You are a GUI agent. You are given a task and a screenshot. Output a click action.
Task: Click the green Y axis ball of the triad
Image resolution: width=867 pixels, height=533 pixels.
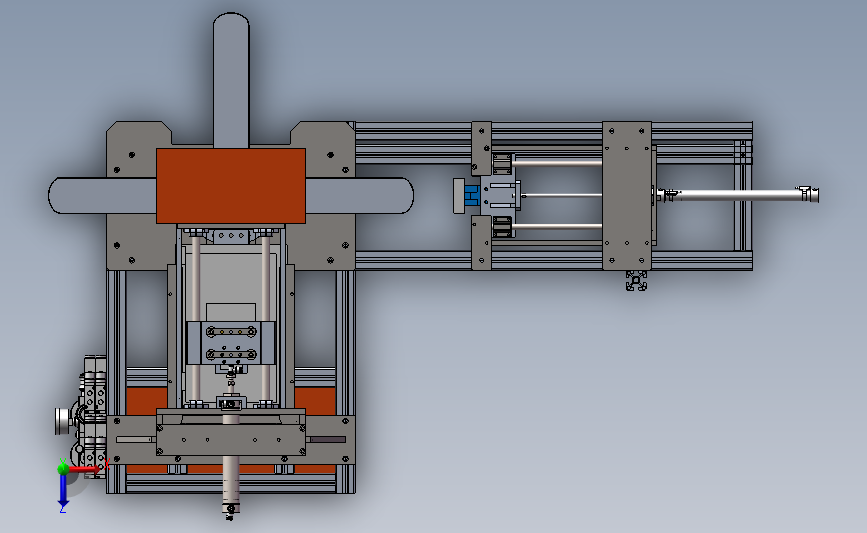coord(63,468)
